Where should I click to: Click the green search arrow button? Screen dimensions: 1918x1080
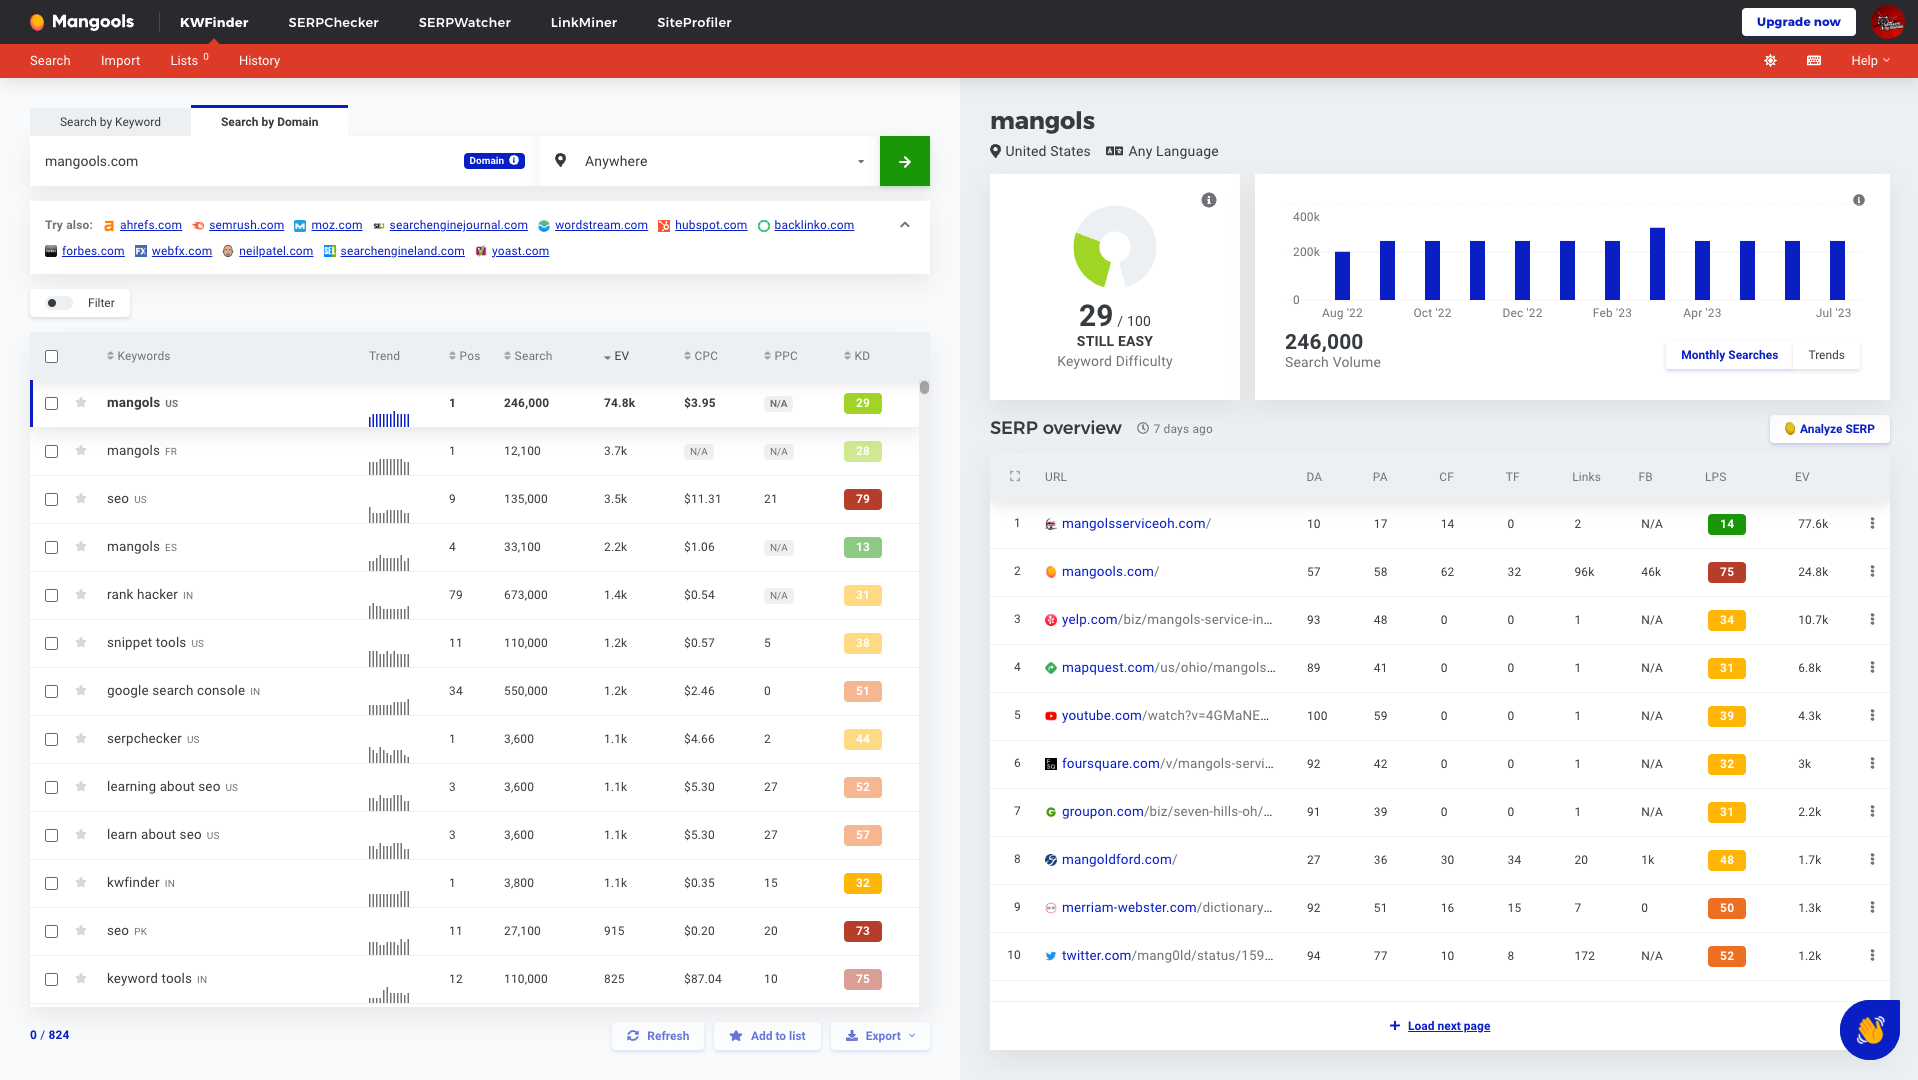tap(904, 161)
